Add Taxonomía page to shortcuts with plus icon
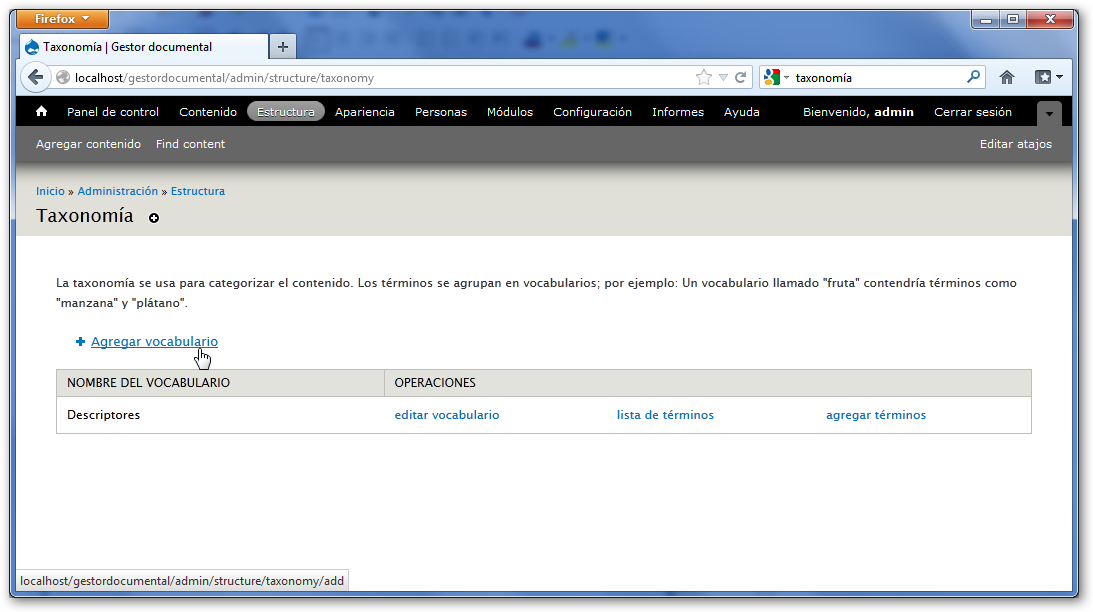 pyautogui.click(x=154, y=218)
